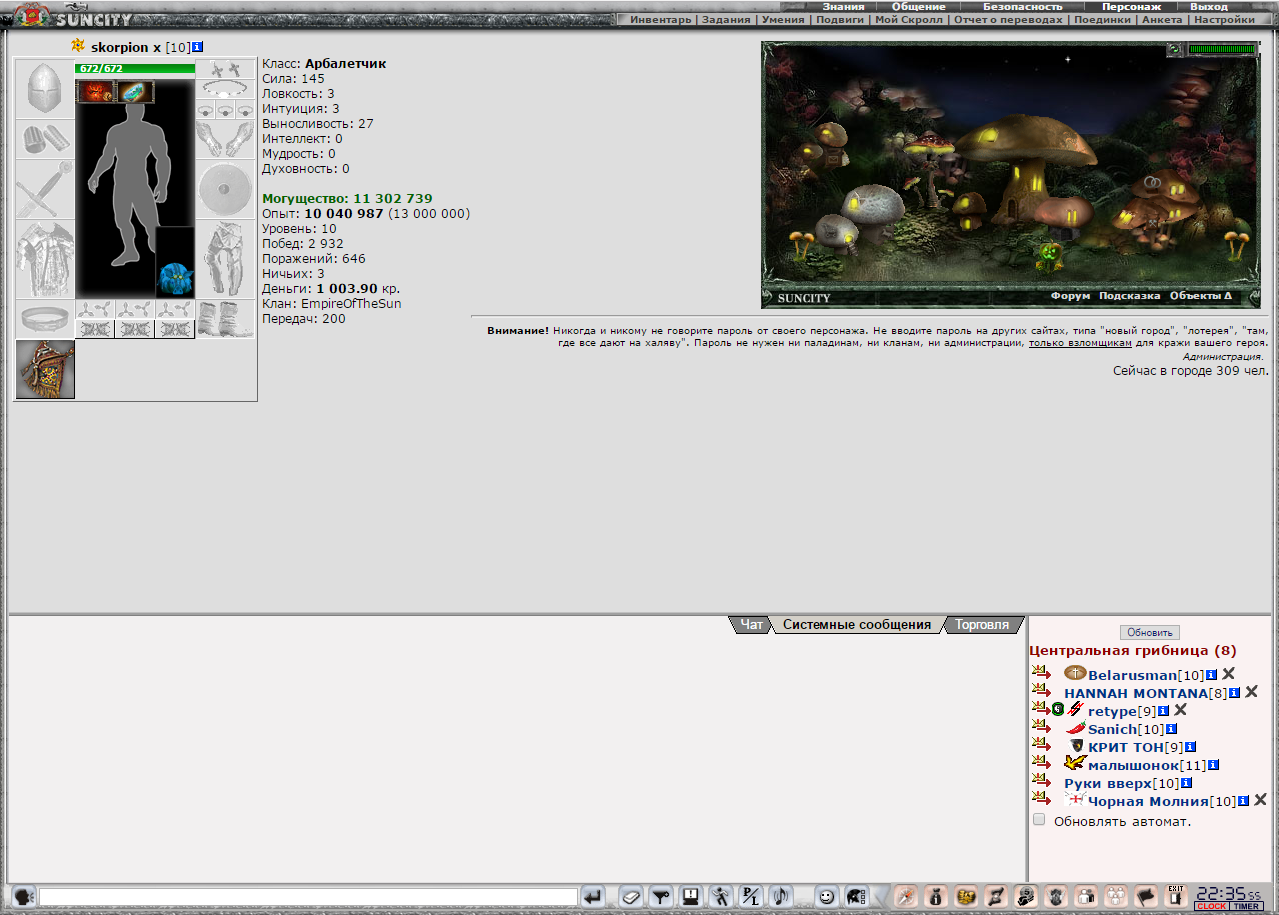Click the floppy disk save icon
1279x915 pixels.
click(691, 897)
